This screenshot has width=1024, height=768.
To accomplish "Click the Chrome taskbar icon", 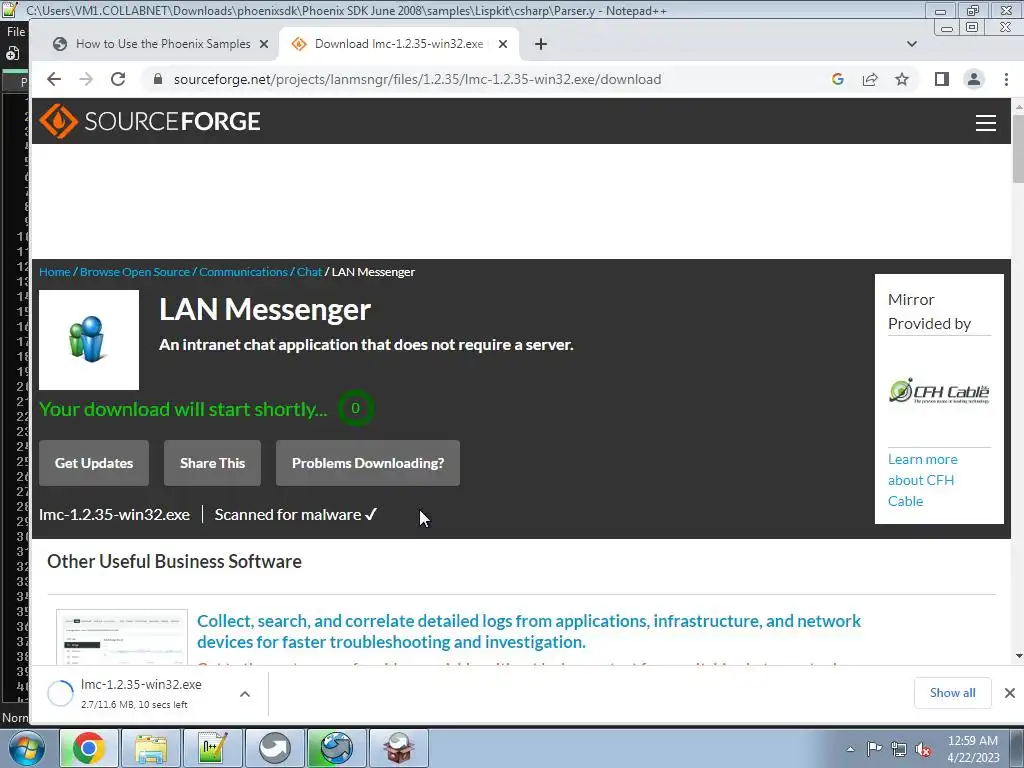I will point(89,748).
